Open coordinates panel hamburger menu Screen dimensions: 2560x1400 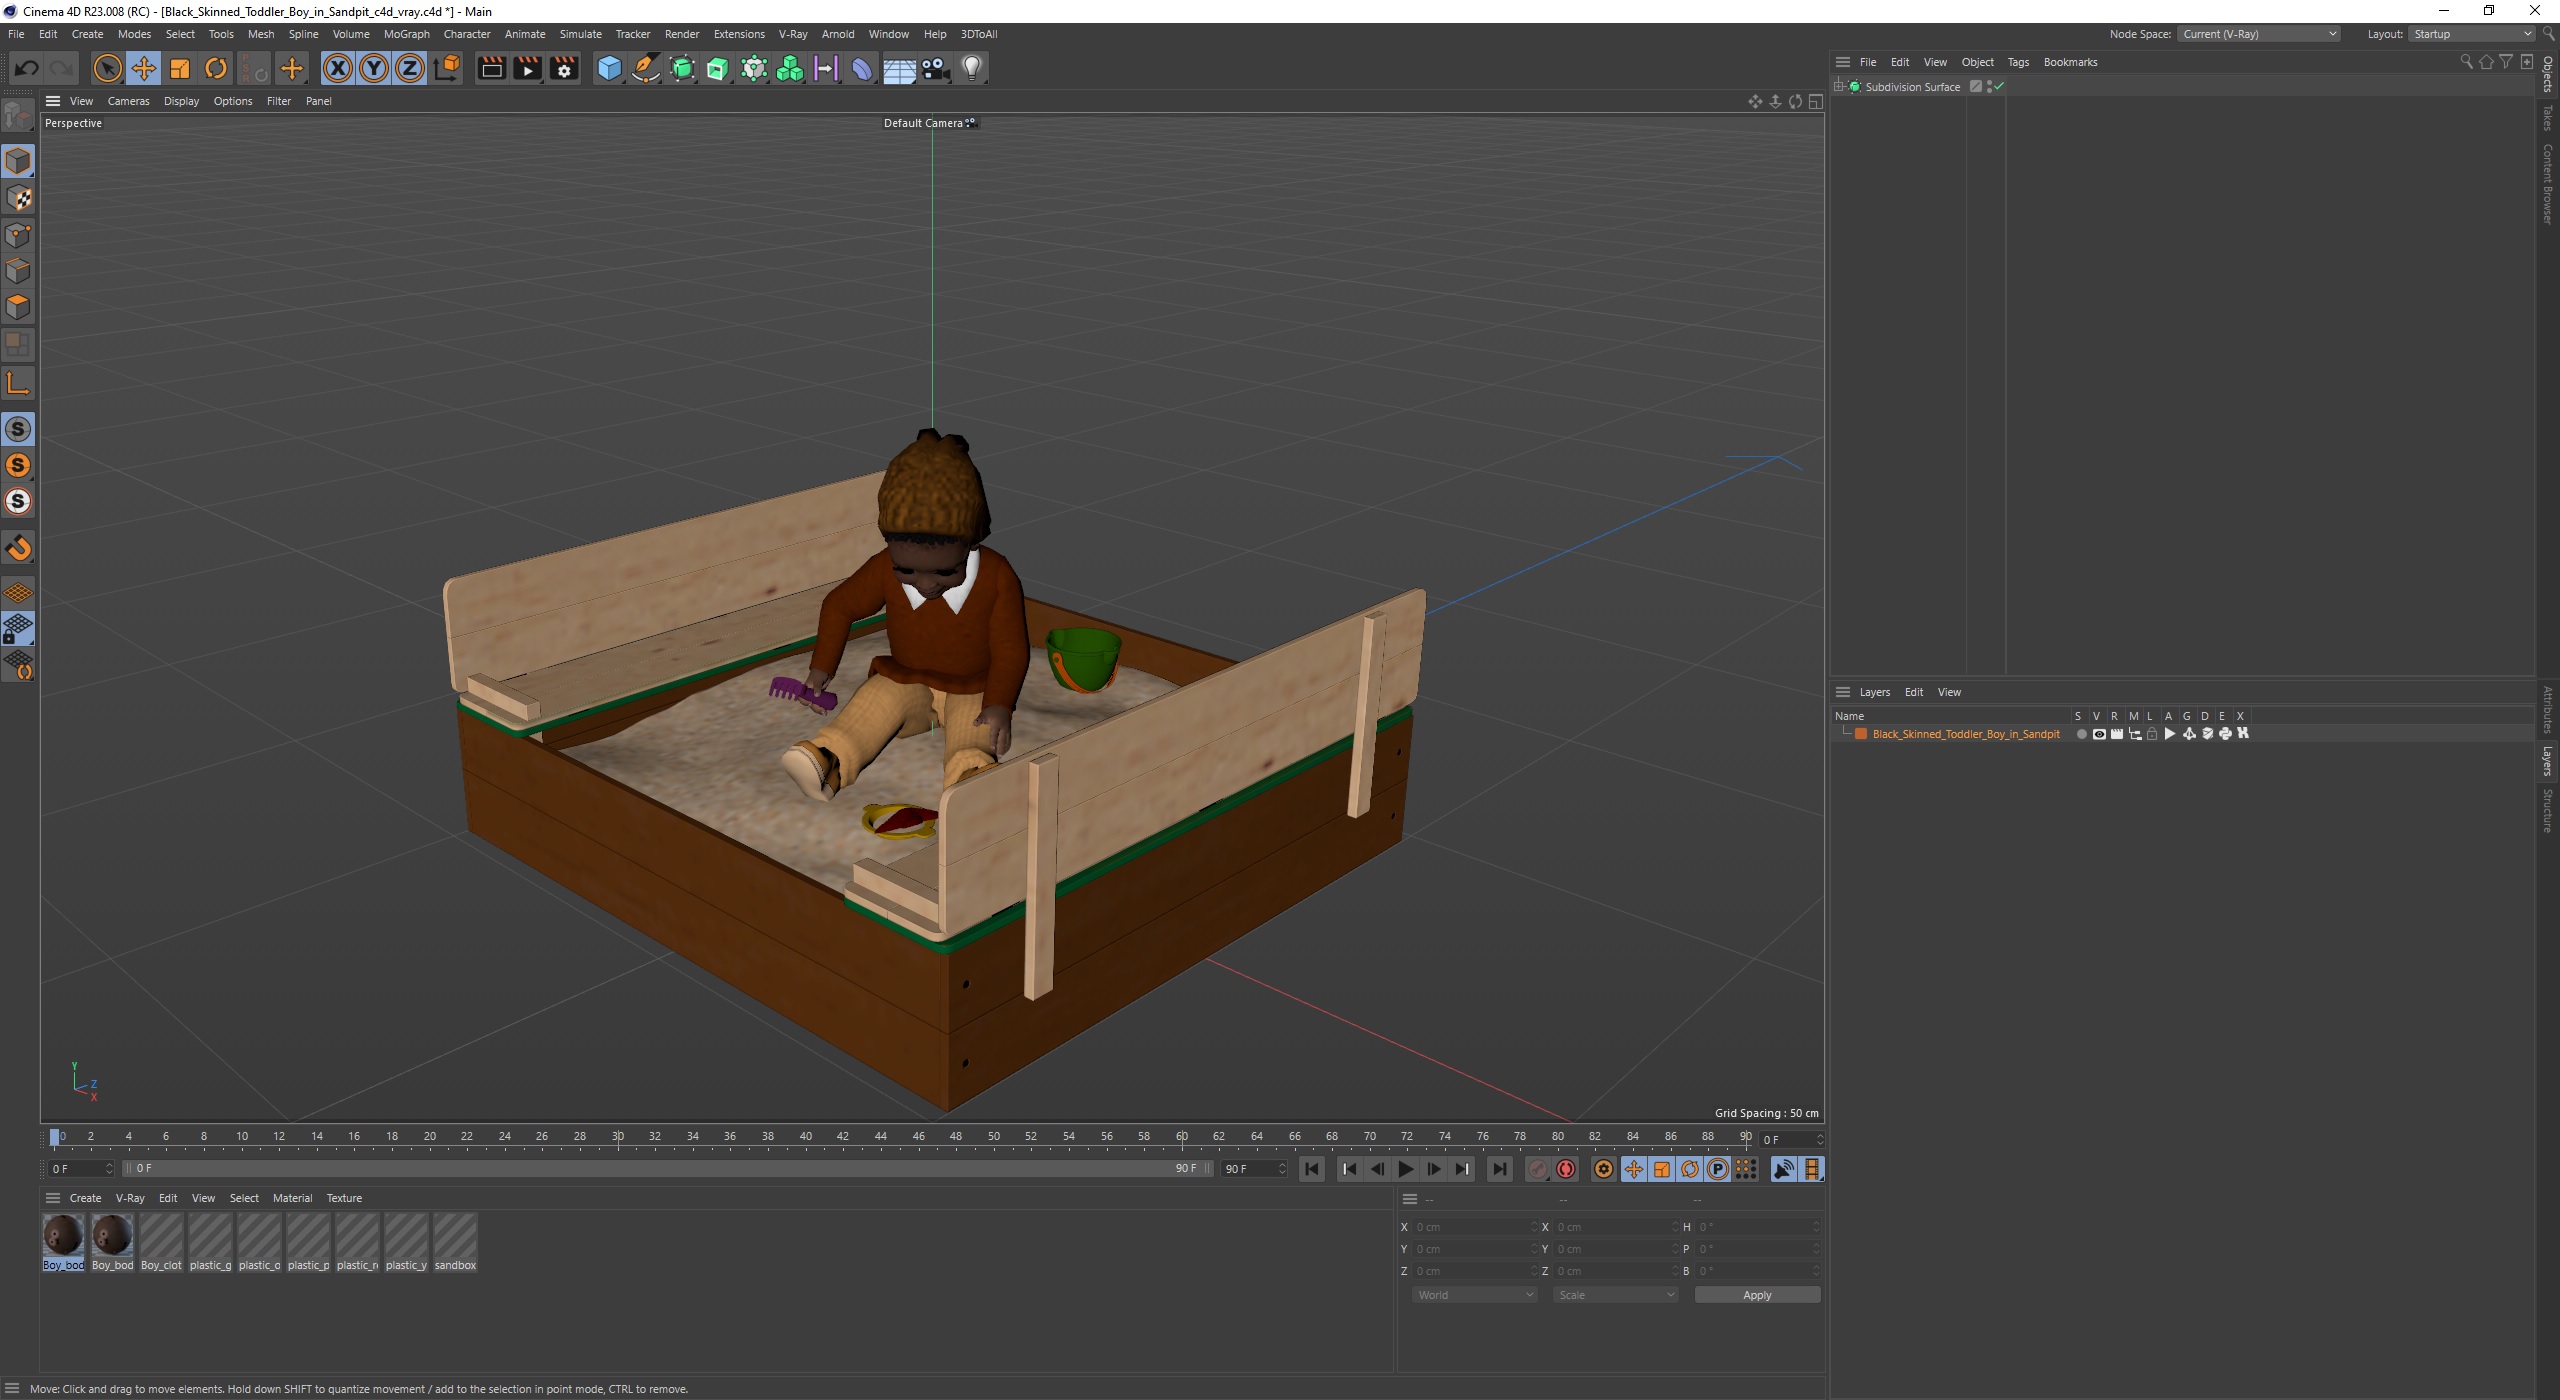pos(1410,1199)
